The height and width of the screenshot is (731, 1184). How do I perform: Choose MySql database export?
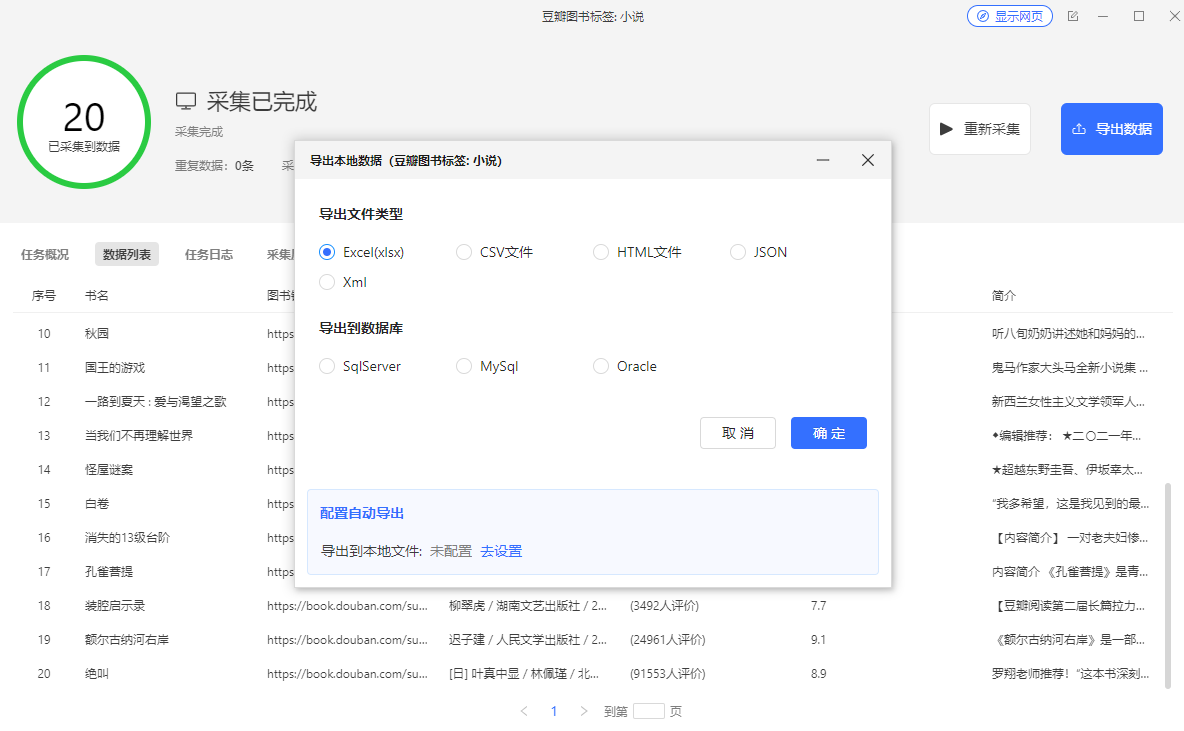(488, 366)
